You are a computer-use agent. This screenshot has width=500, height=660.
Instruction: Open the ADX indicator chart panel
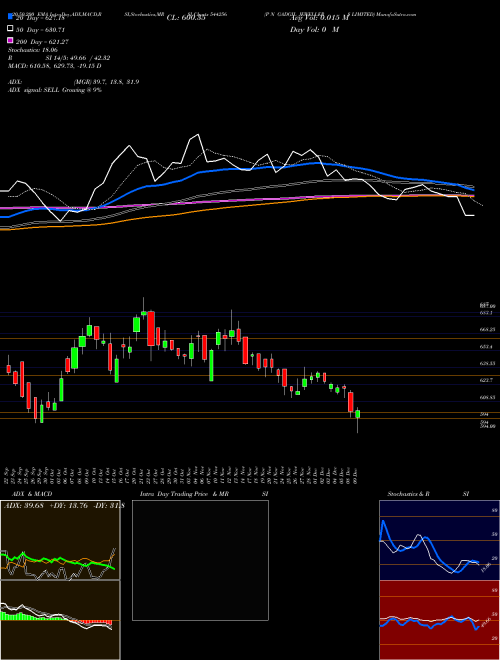(x=60, y=540)
